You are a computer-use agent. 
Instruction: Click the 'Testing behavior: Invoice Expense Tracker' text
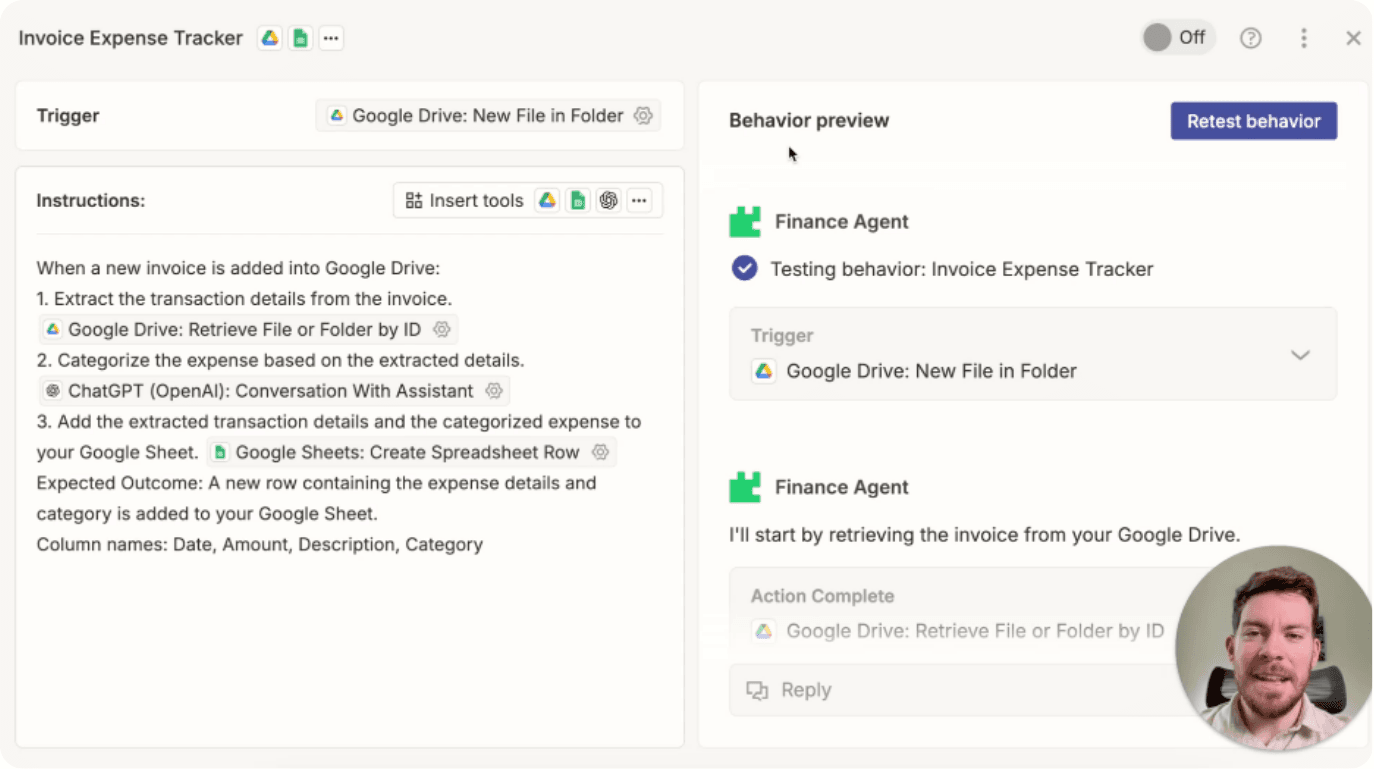point(961,269)
